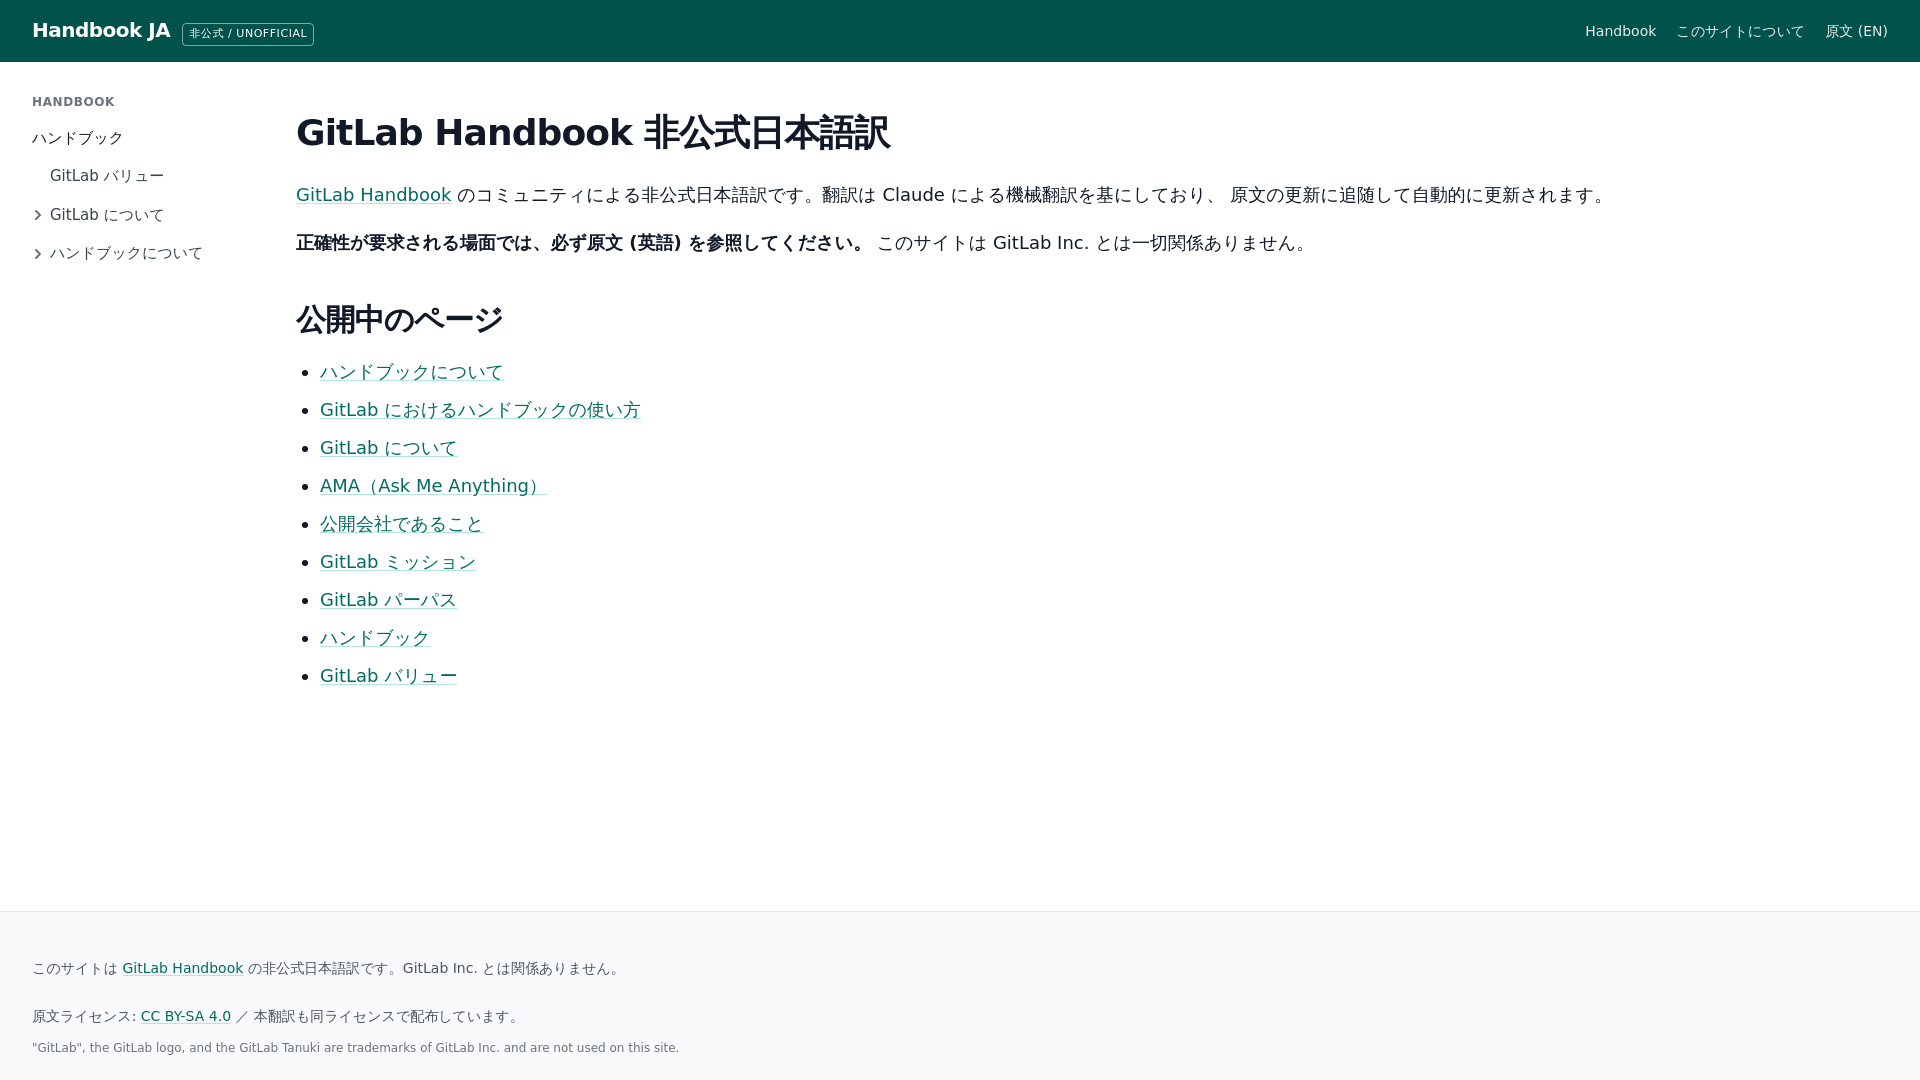Open the ハンドブック page list link
Screen dimensions: 1920x1080
point(375,638)
